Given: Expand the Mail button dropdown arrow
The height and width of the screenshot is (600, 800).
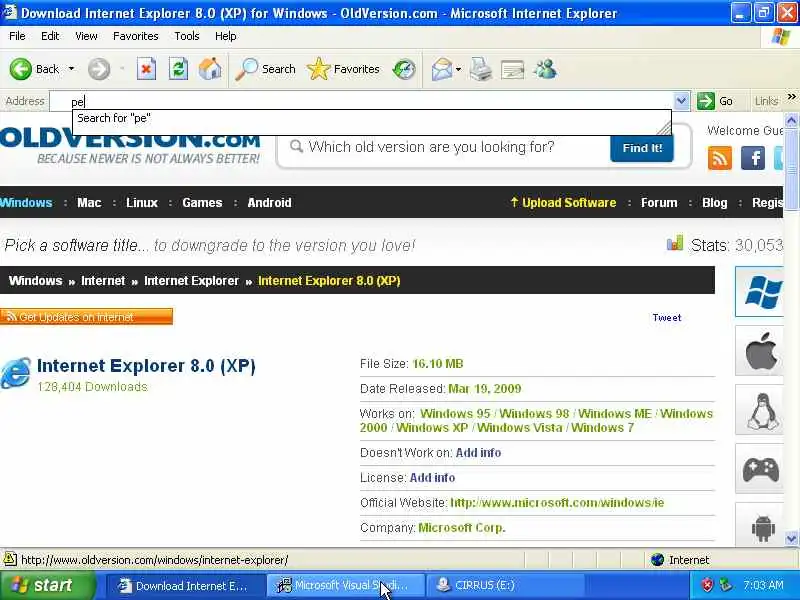Looking at the screenshot, I should (x=458, y=69).
